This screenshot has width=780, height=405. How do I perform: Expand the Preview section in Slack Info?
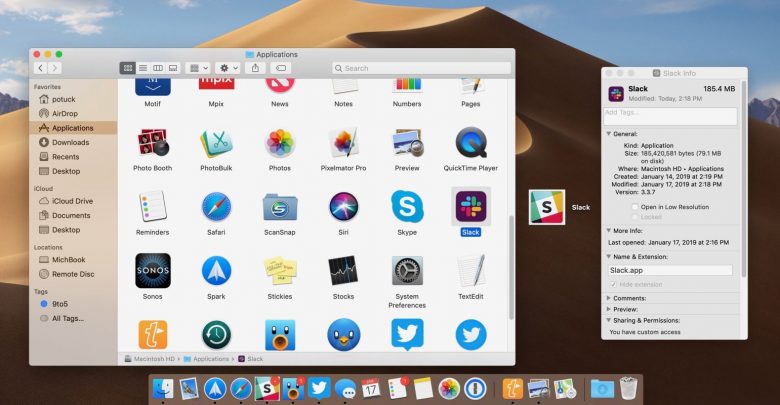608,309
